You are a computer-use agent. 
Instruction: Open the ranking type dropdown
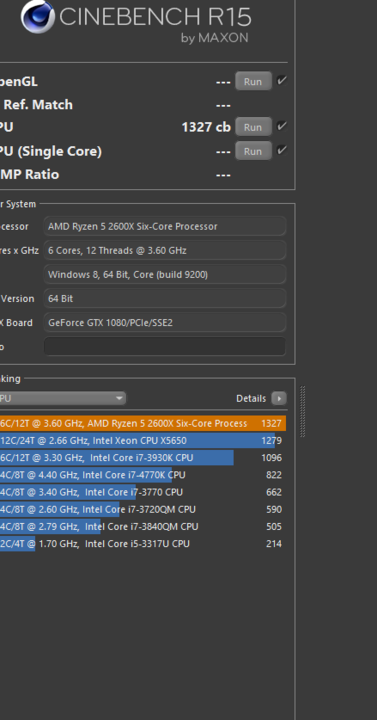pos(62,398)
